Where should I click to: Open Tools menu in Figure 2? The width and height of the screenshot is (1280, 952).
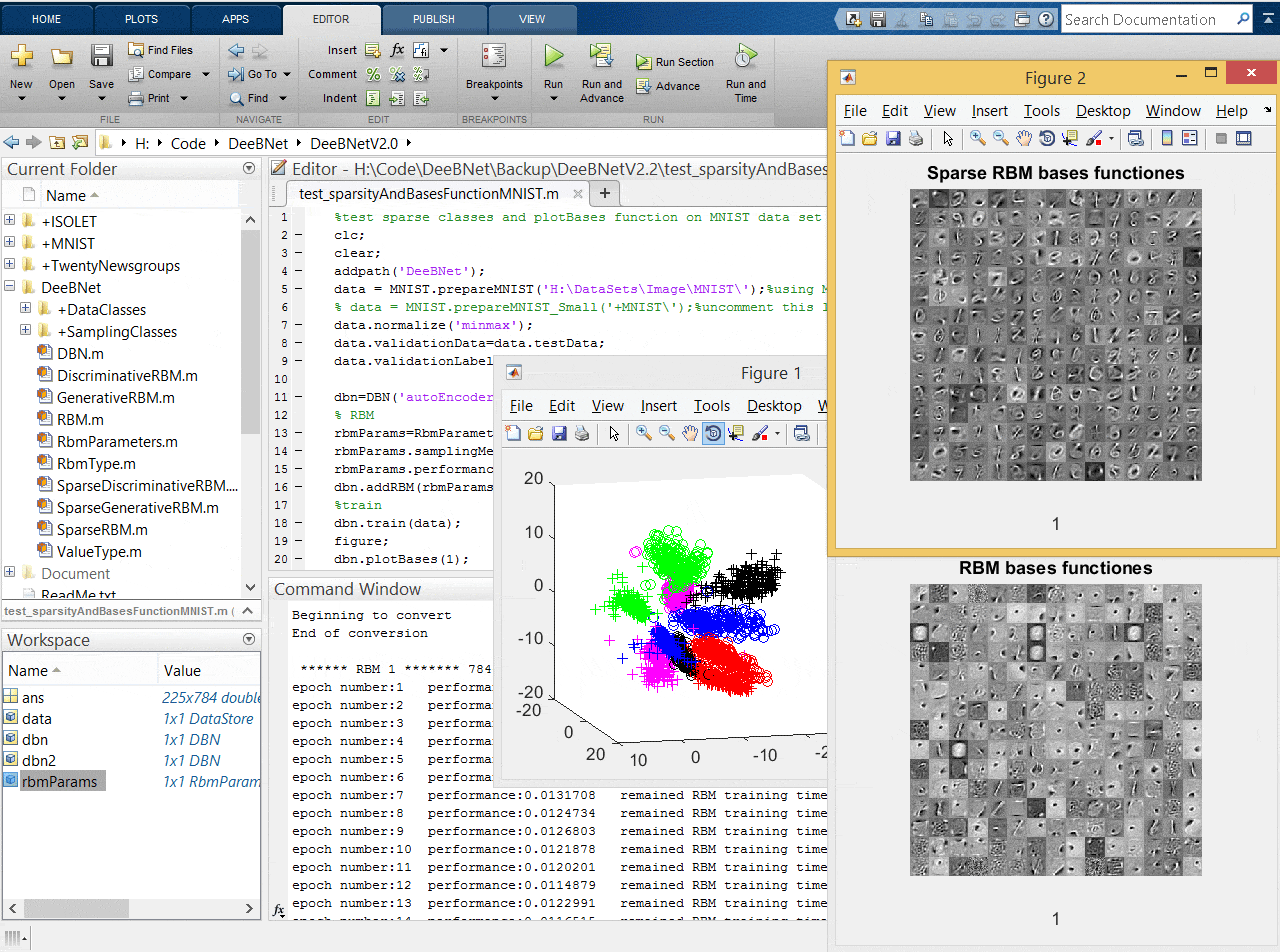(x=1042, y=111)
